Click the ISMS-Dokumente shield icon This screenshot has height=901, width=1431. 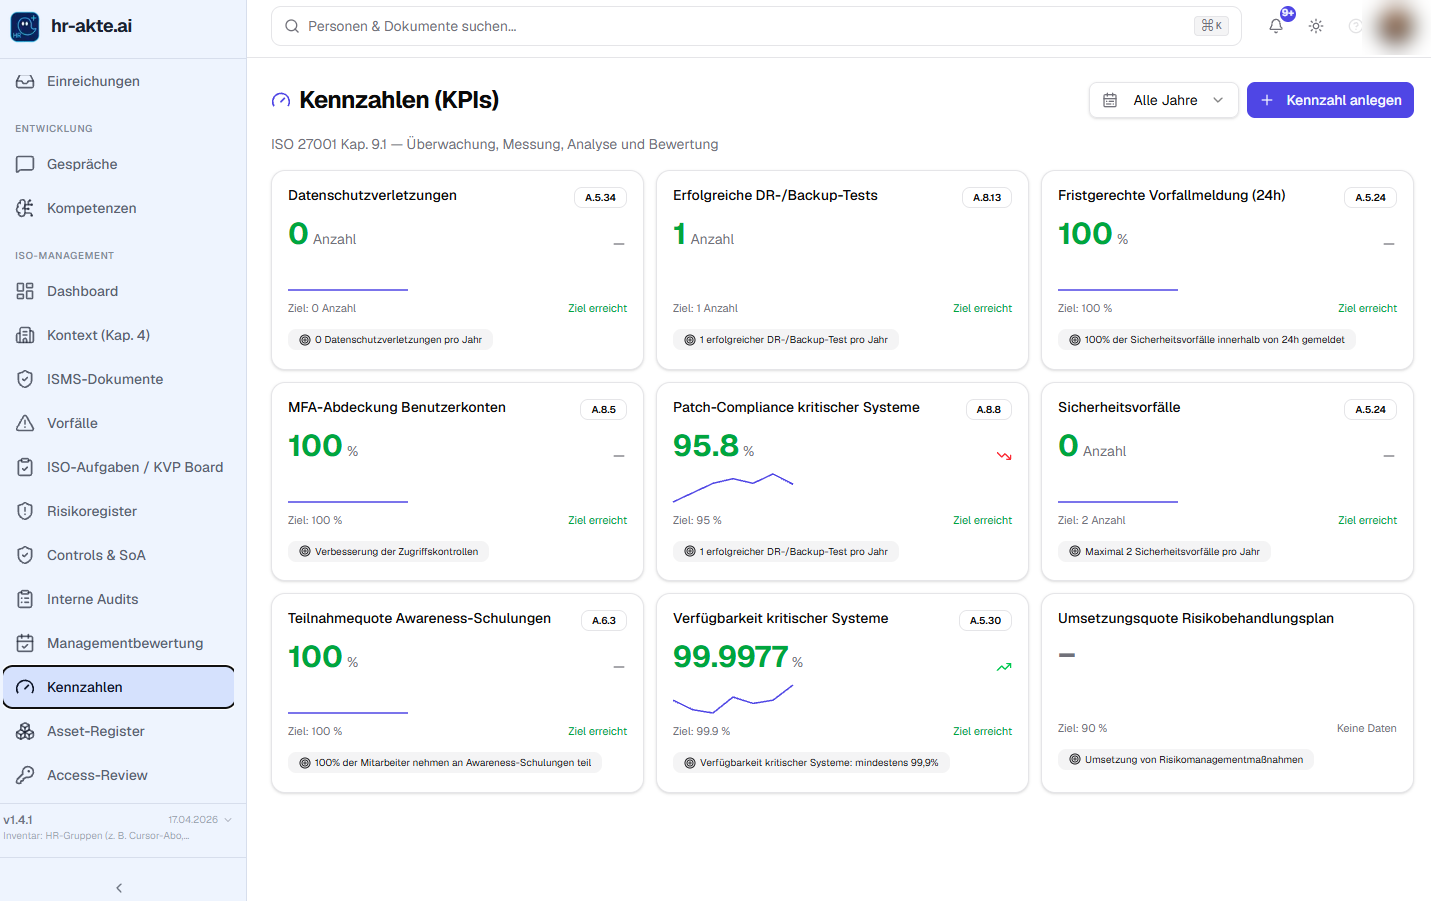pos(25,379)
